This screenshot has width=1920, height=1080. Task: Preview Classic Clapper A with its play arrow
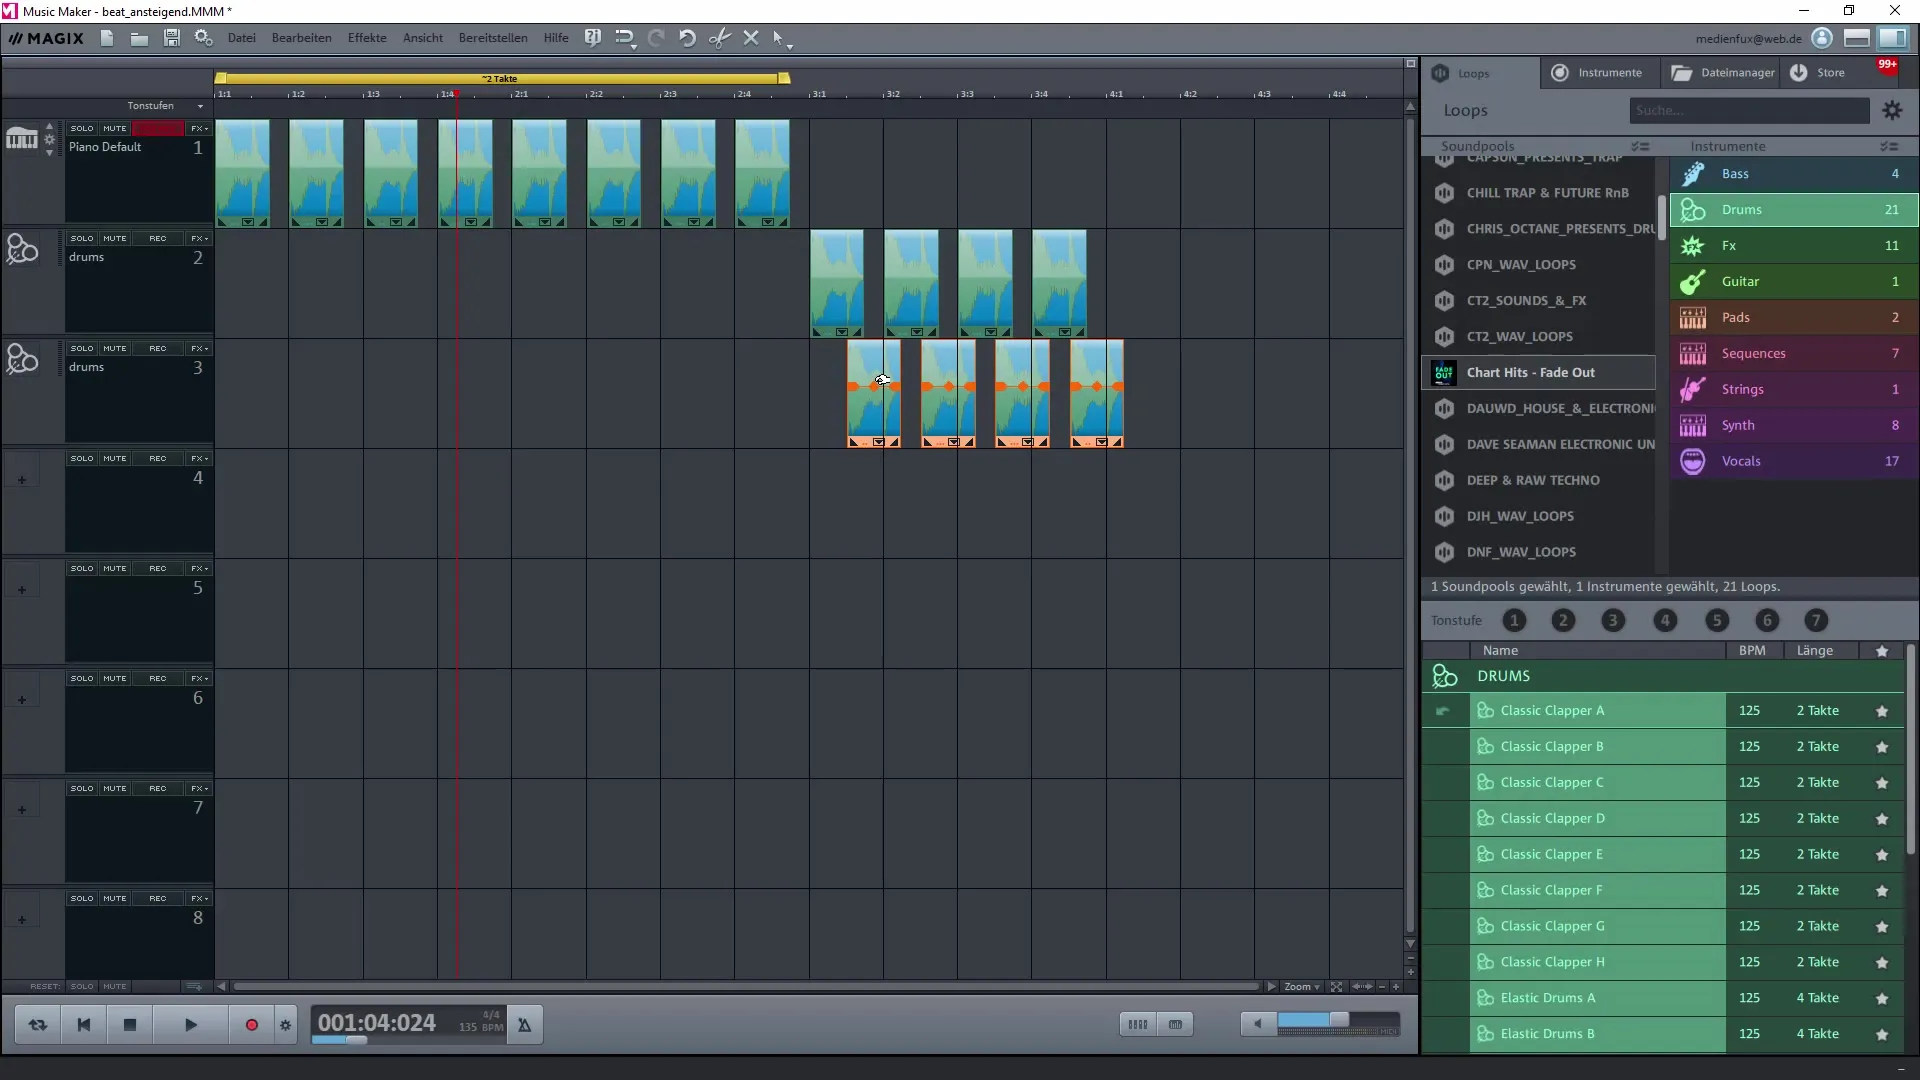[1442, 711]
